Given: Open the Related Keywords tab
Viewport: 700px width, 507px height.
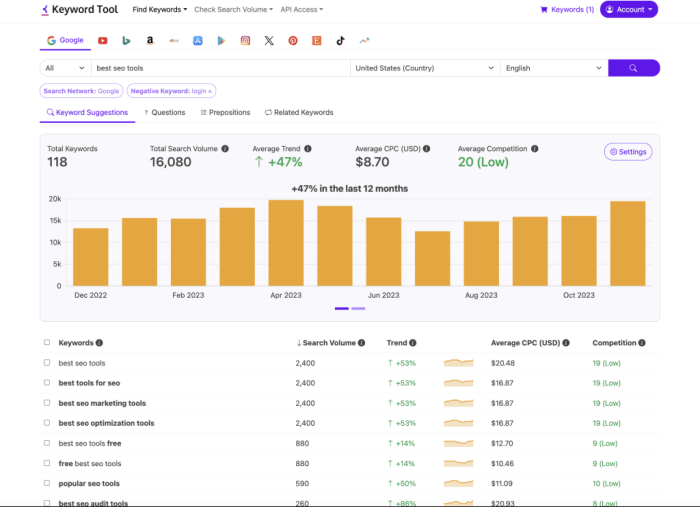Looking at the screenshot, I should (299, 112).
